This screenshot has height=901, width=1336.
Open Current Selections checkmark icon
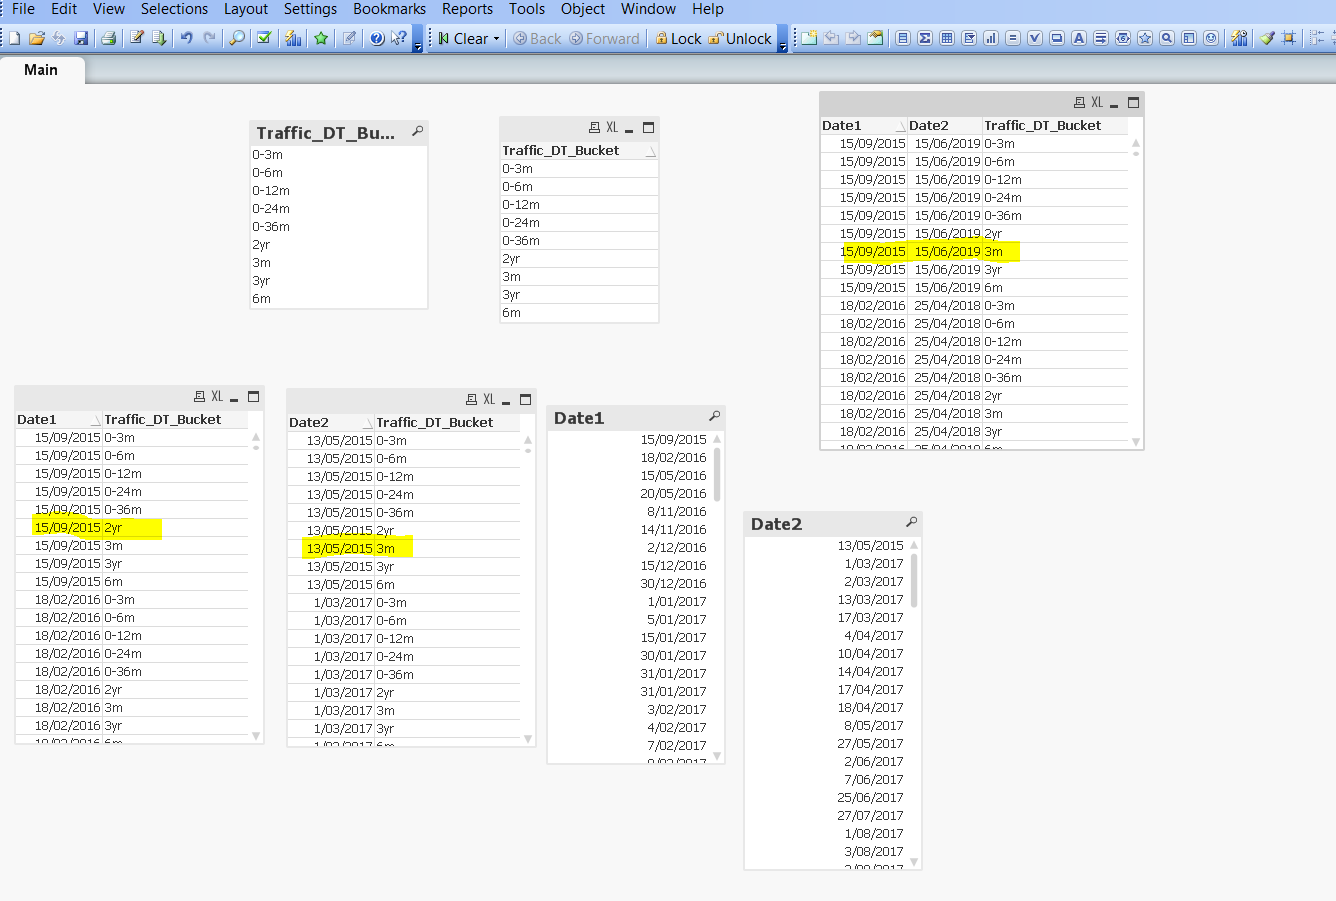[x=264, y=38]
